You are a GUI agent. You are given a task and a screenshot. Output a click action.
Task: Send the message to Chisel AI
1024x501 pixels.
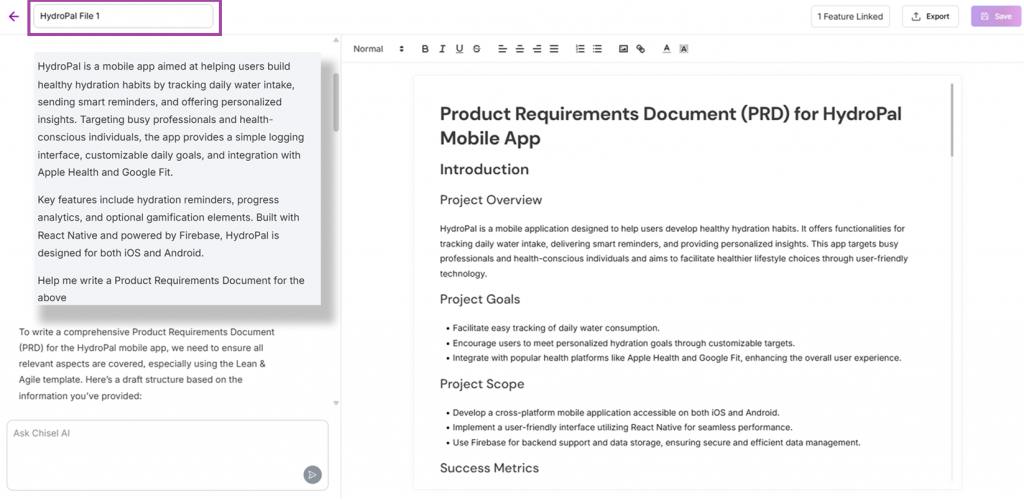[x=312, y=475]
